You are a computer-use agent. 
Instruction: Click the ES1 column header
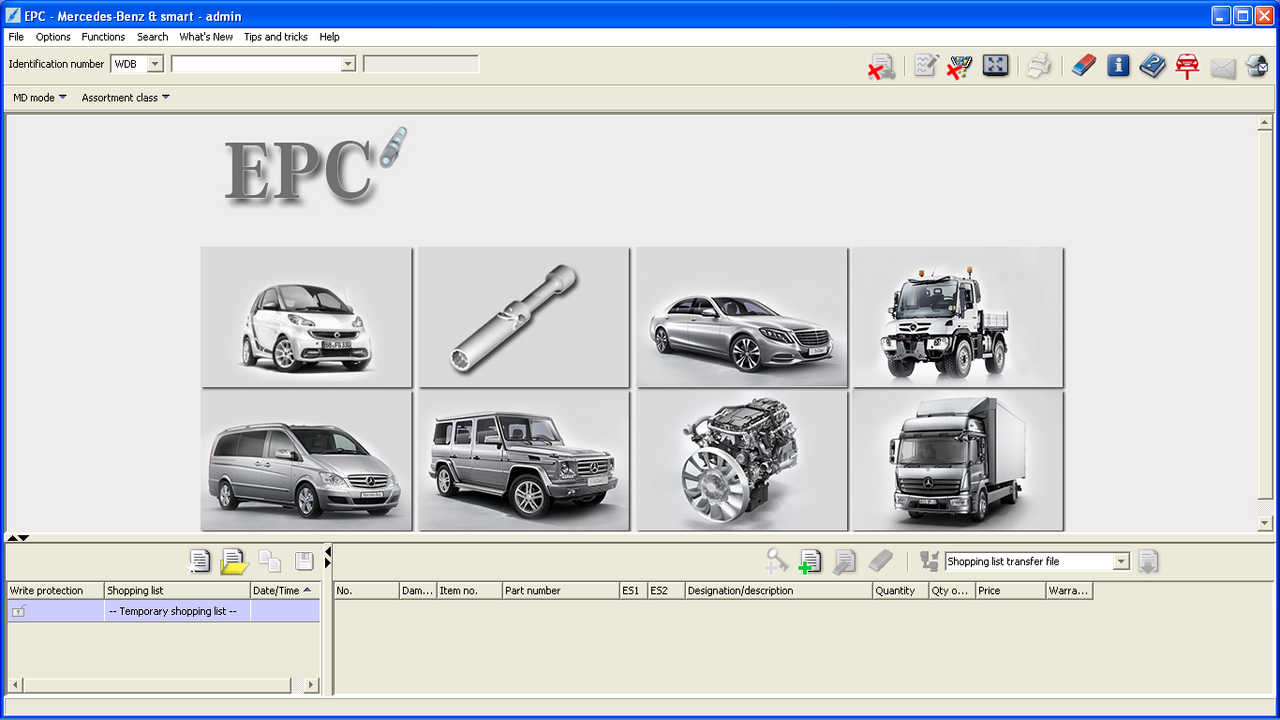(633, 591)
